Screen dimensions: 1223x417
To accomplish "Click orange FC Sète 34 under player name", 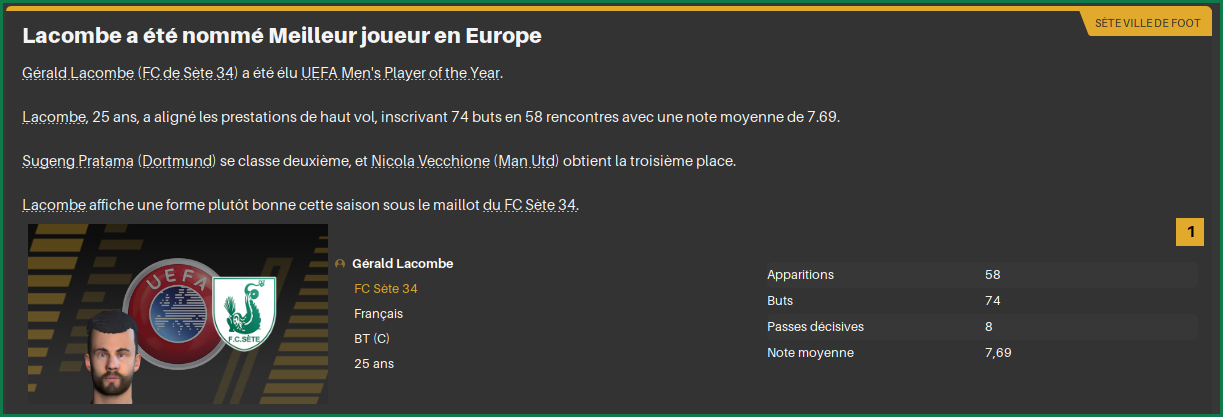I will (x=386, y=289).
